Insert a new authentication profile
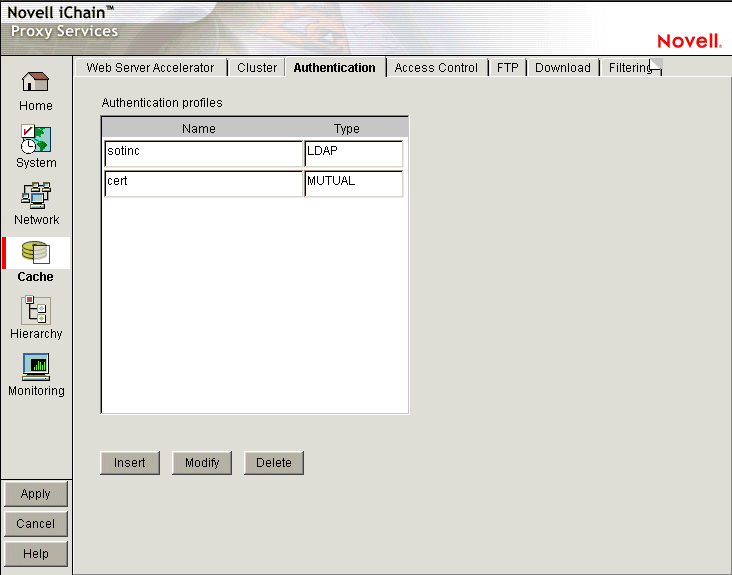Image resolution: width=732 pixels, height=575 pixels. 130,463
